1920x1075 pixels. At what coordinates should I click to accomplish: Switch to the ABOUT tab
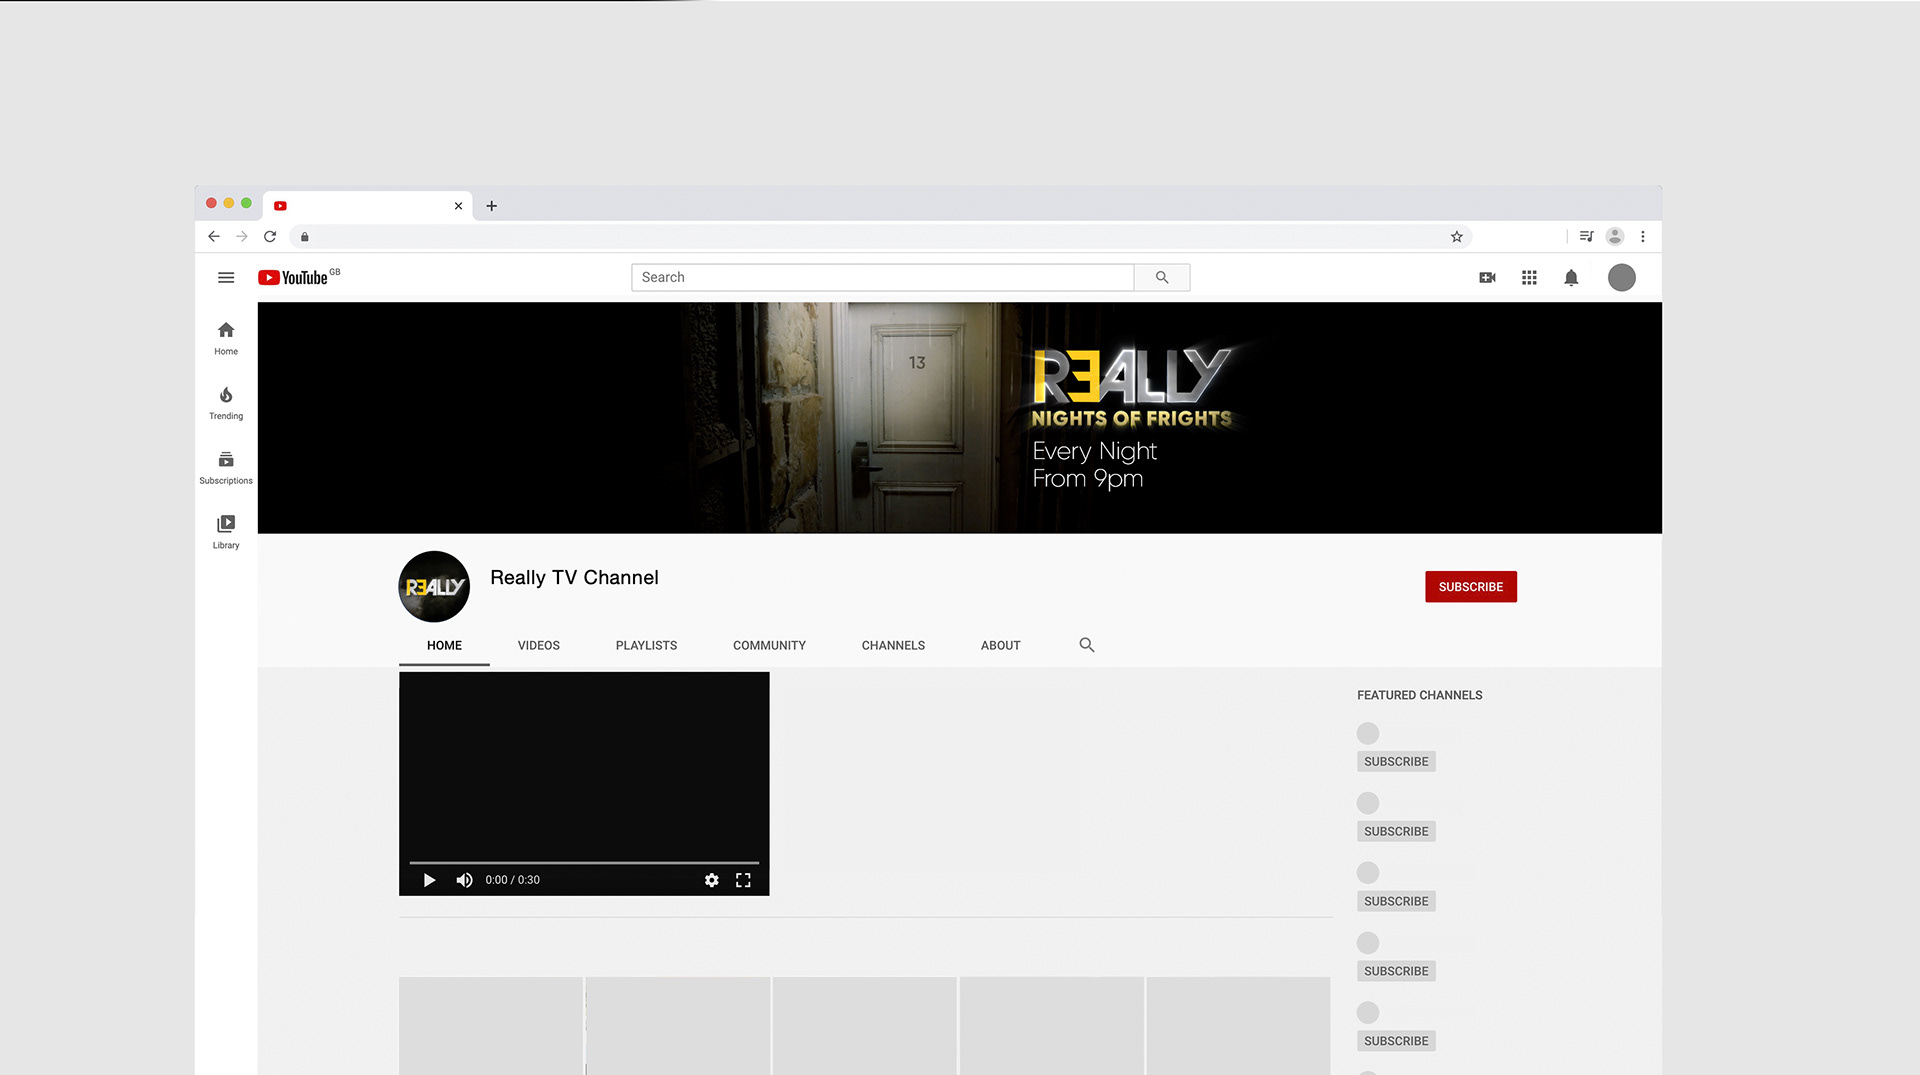click(1000, 645)
